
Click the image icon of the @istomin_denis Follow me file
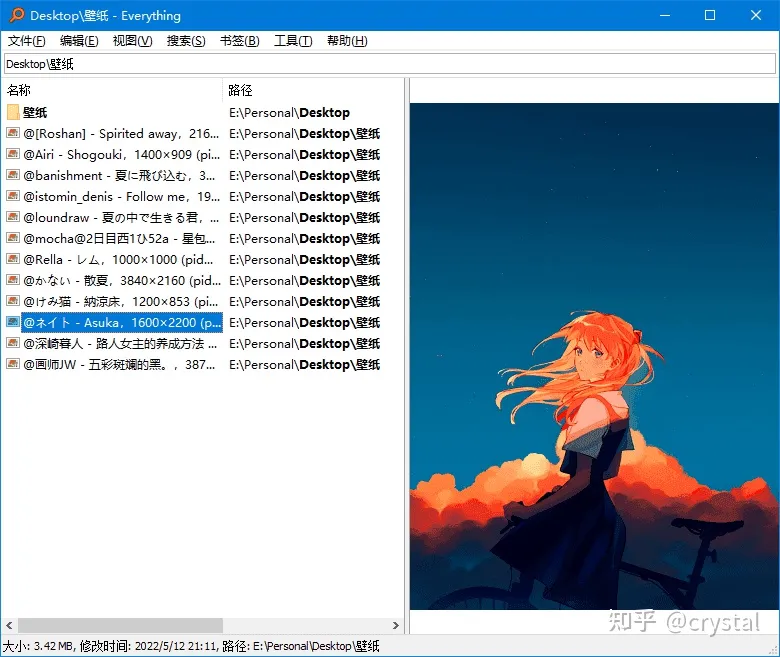pos(13,196)
